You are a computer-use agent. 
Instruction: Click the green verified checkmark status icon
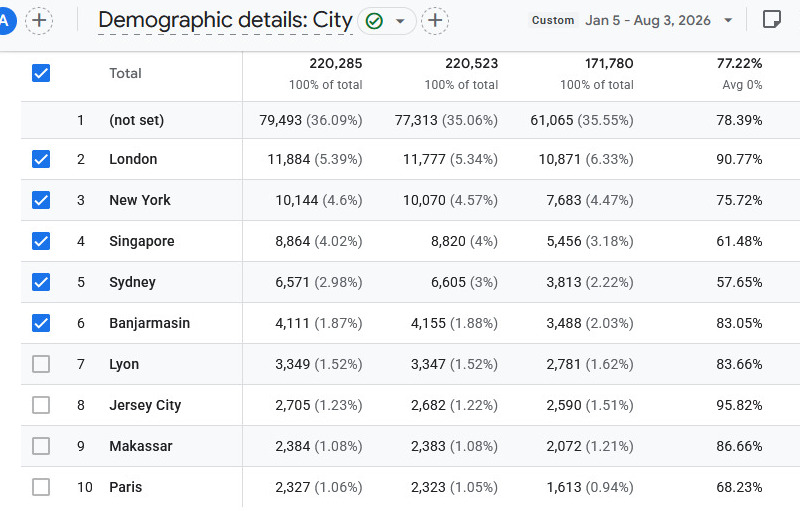point(374,21)
